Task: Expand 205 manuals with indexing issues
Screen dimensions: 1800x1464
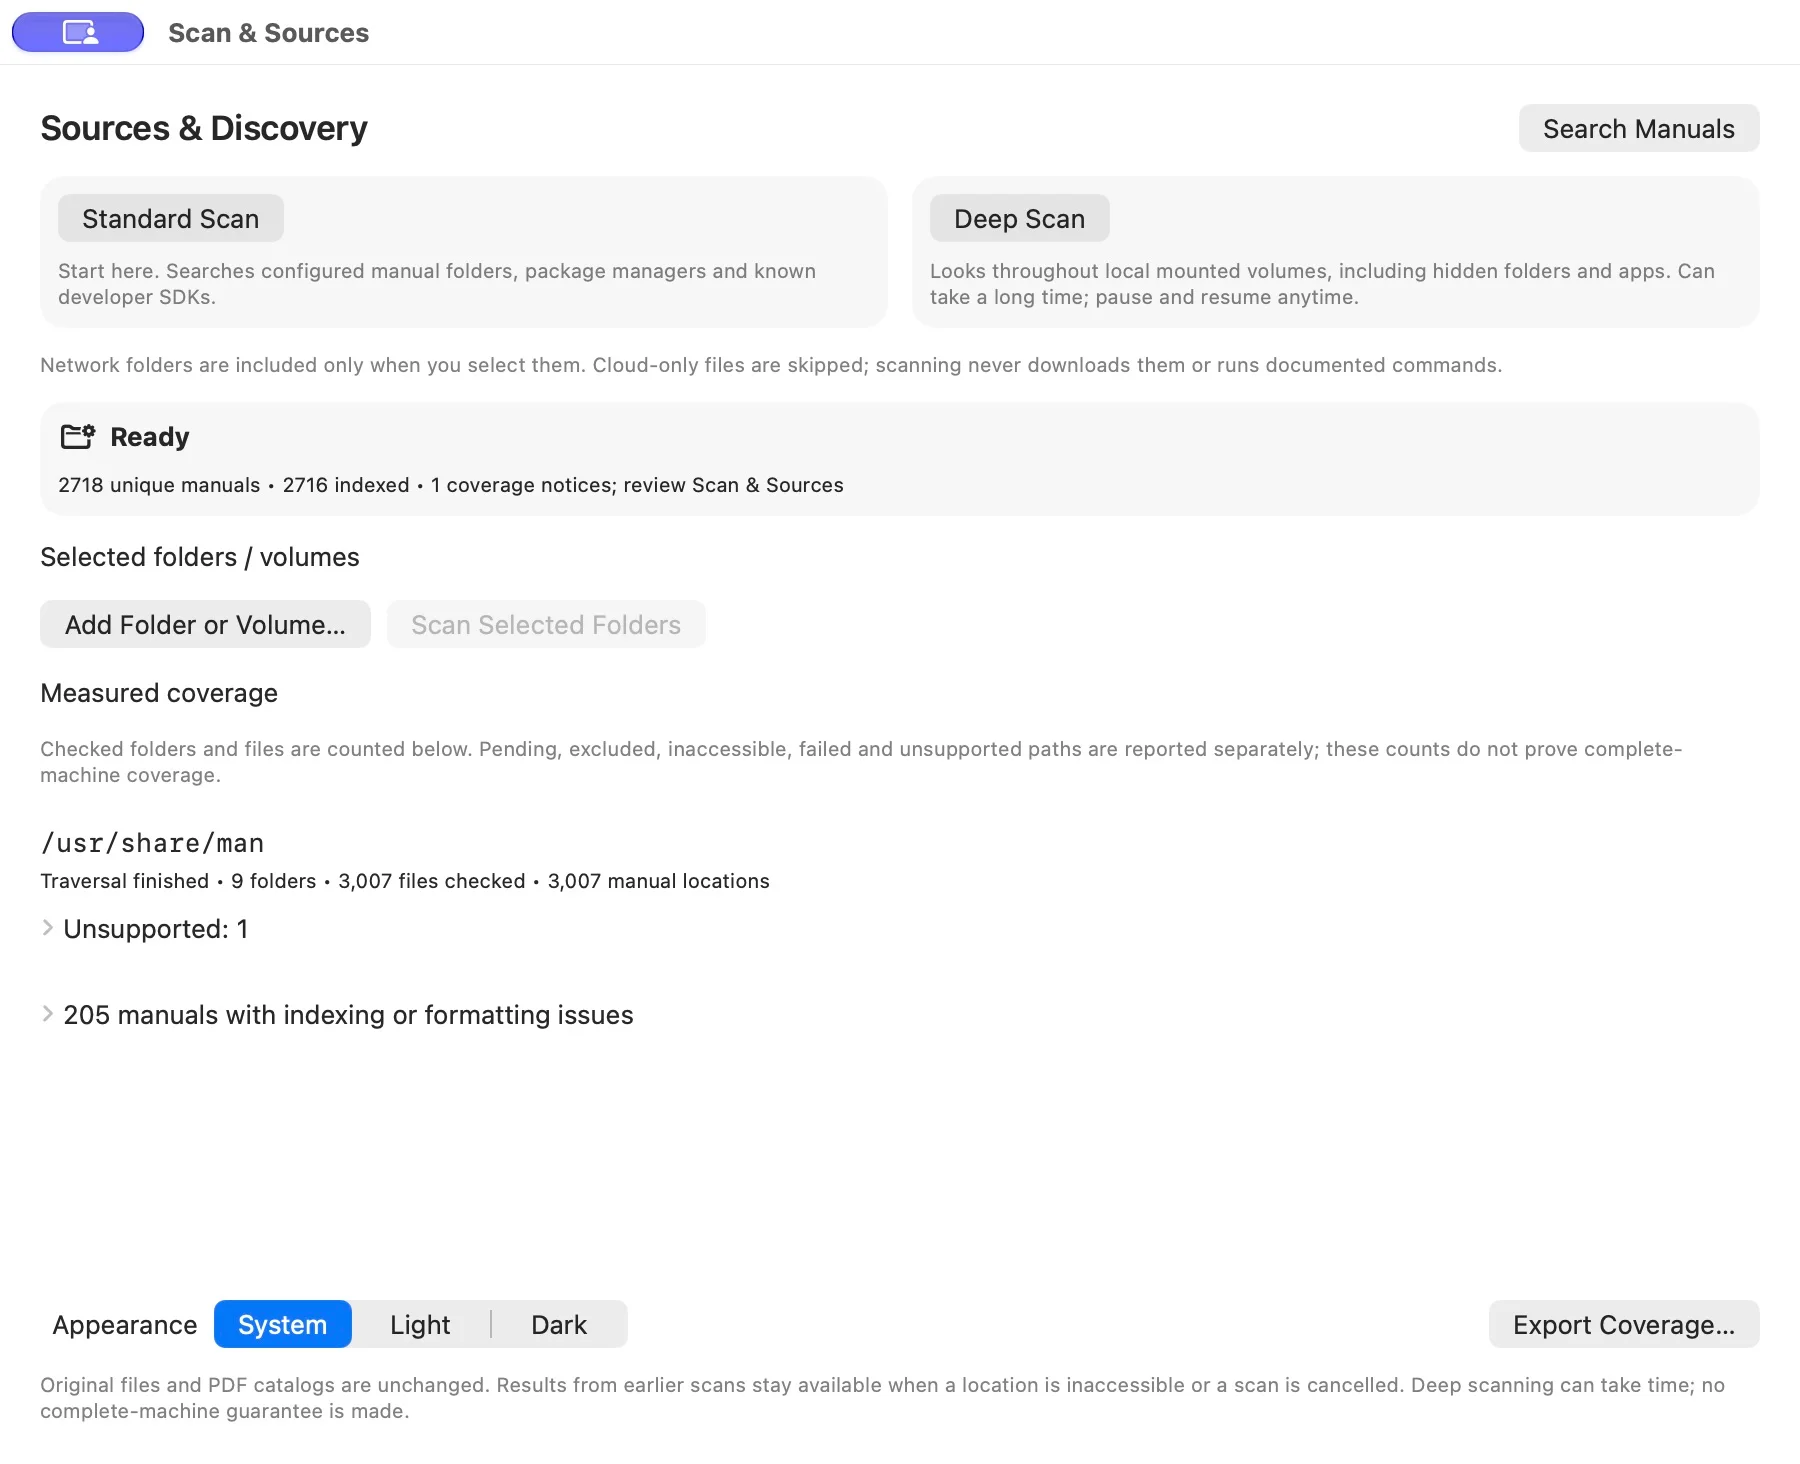Action: (x=47, y=1014)
